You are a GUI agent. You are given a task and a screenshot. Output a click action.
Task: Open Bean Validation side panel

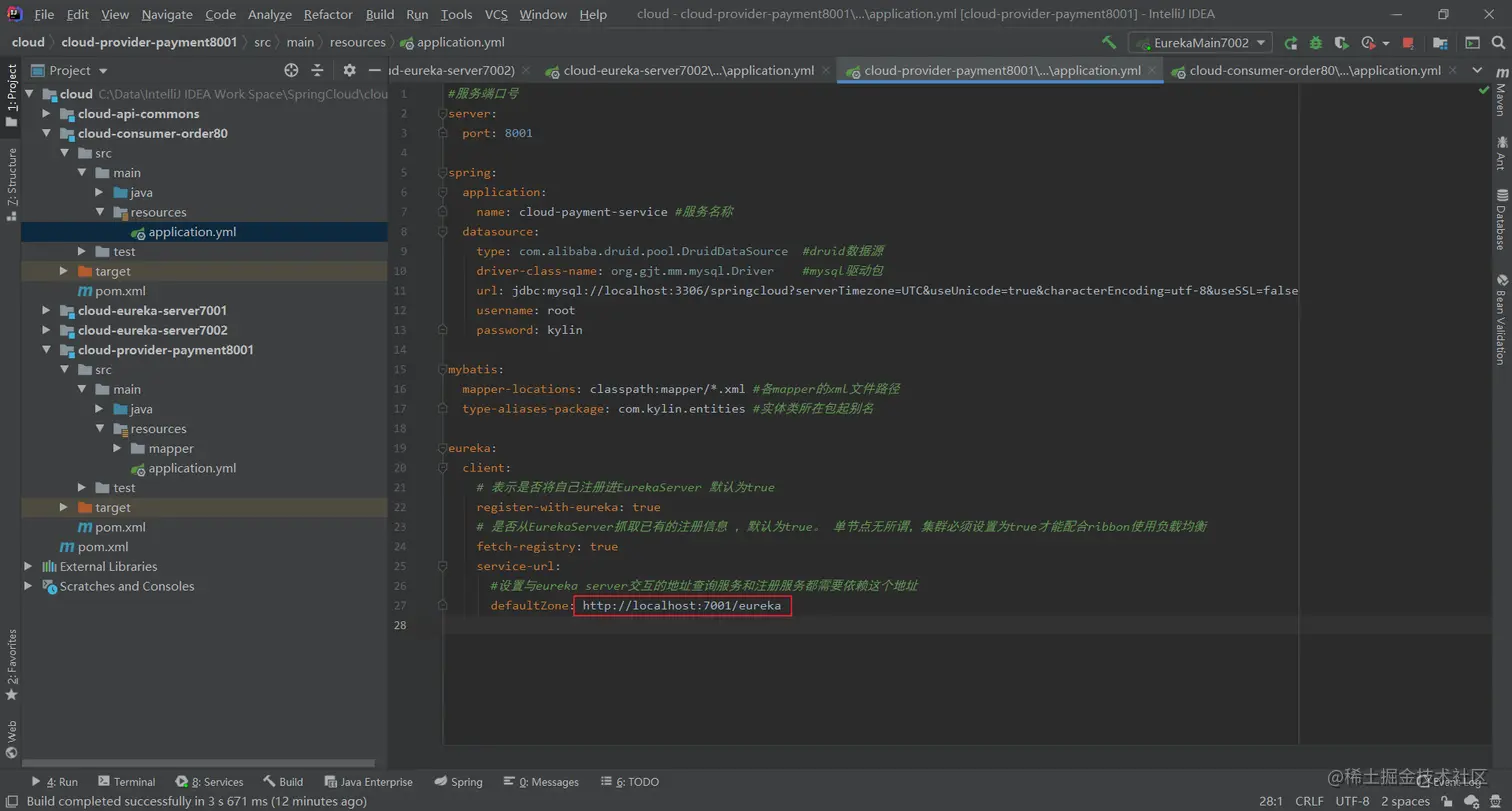tap(1501, 319)
